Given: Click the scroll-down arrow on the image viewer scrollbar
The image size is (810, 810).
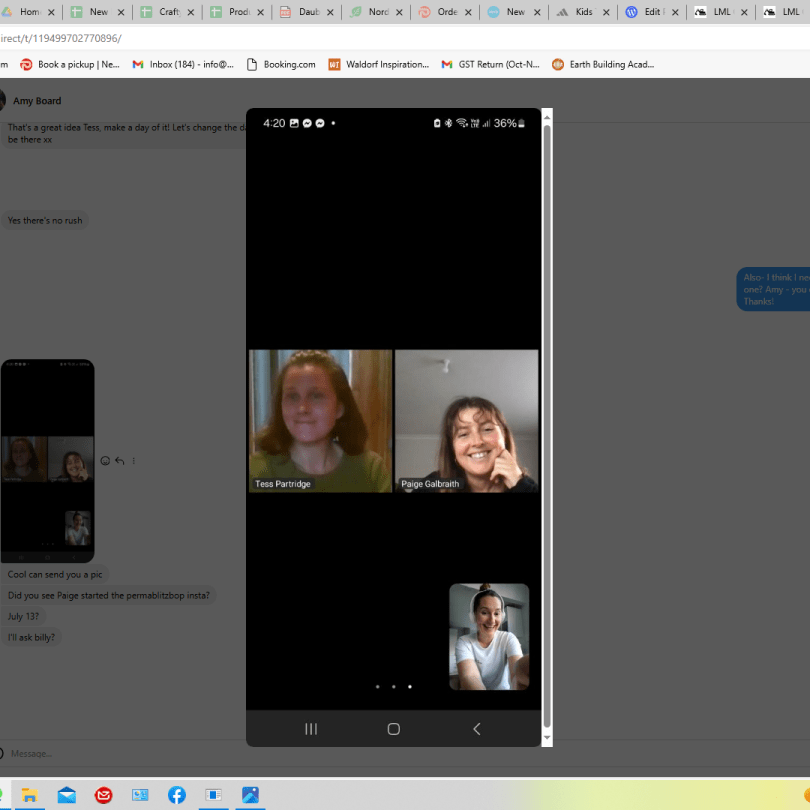Looking at the screenshot, I should click(546, 738).
